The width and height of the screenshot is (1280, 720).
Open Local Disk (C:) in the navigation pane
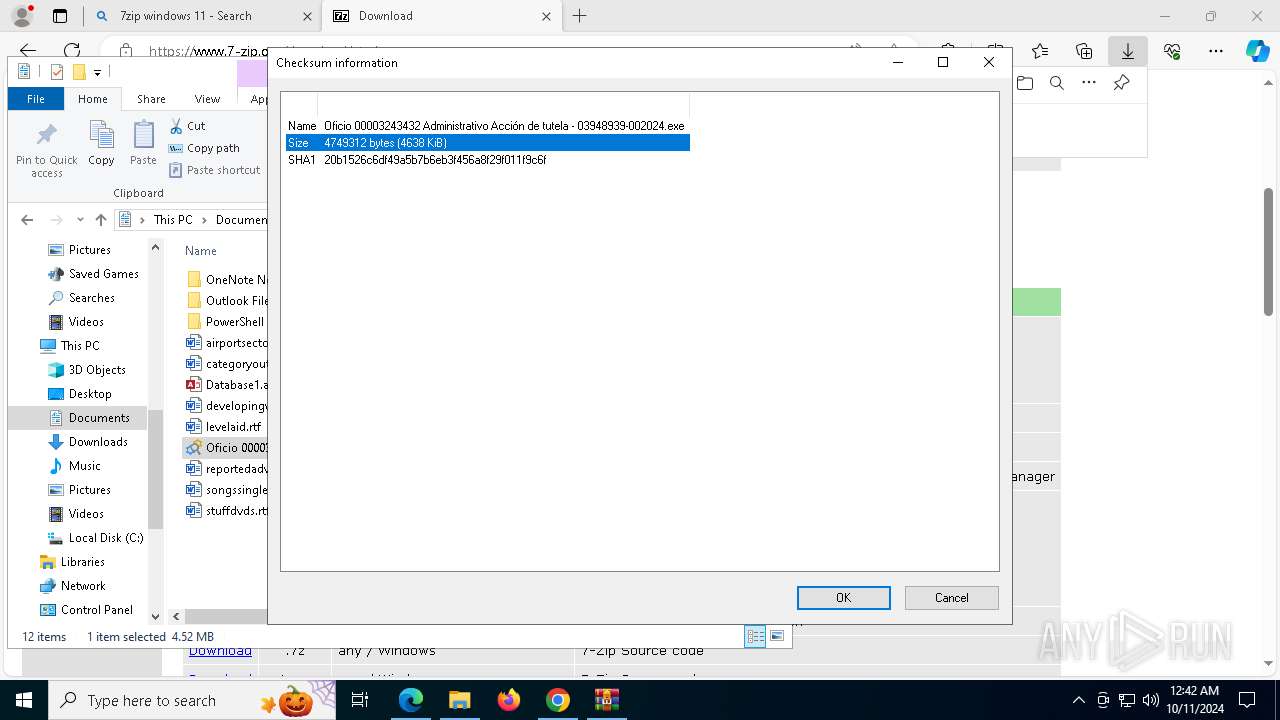(105, 538)
